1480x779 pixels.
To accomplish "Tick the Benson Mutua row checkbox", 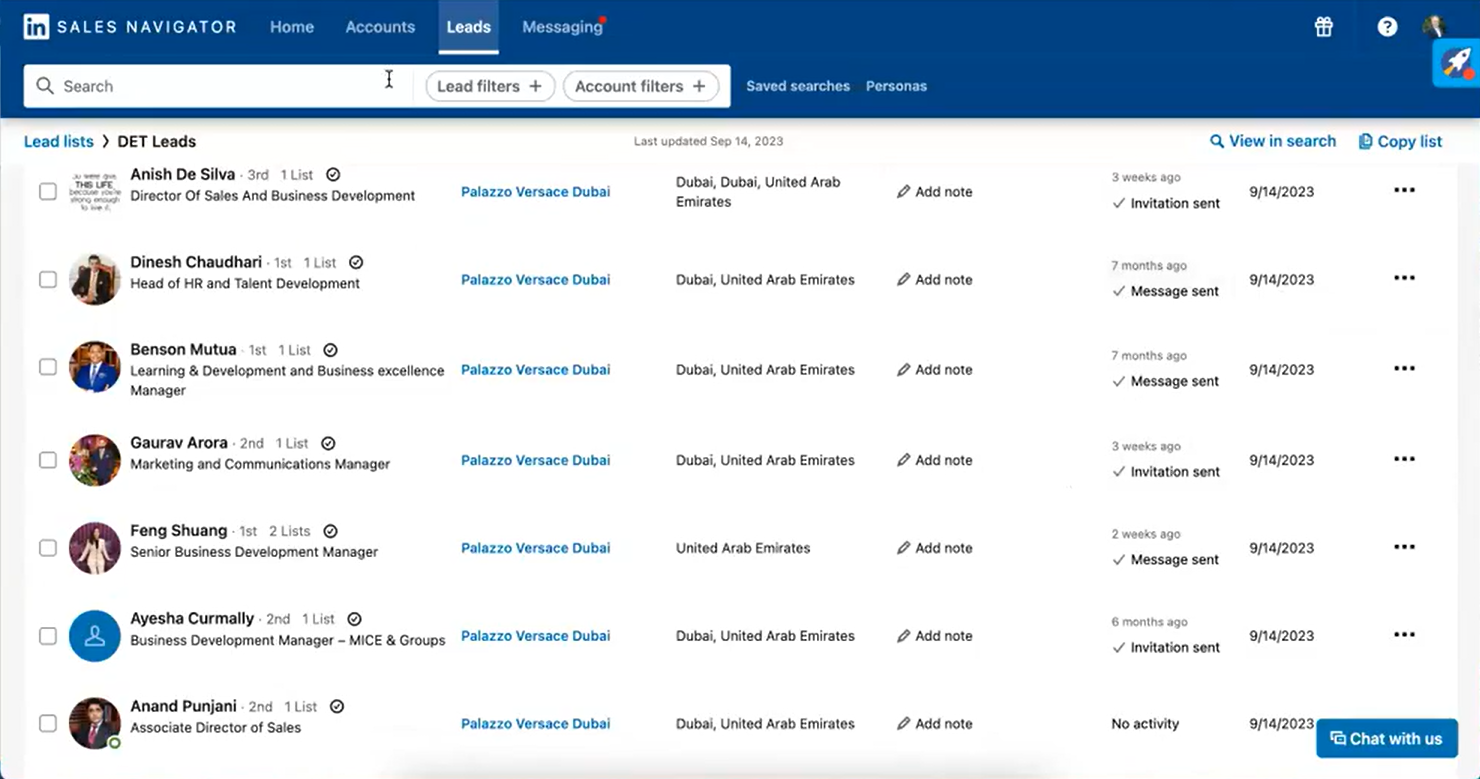I will tap(48, 367).
